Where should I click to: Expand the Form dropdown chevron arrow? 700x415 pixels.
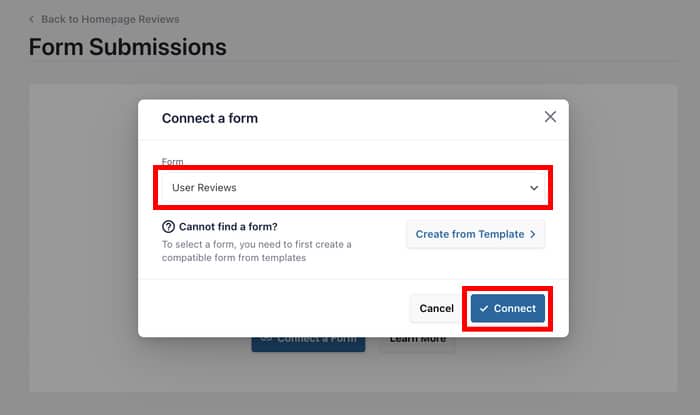click(534, 187)
